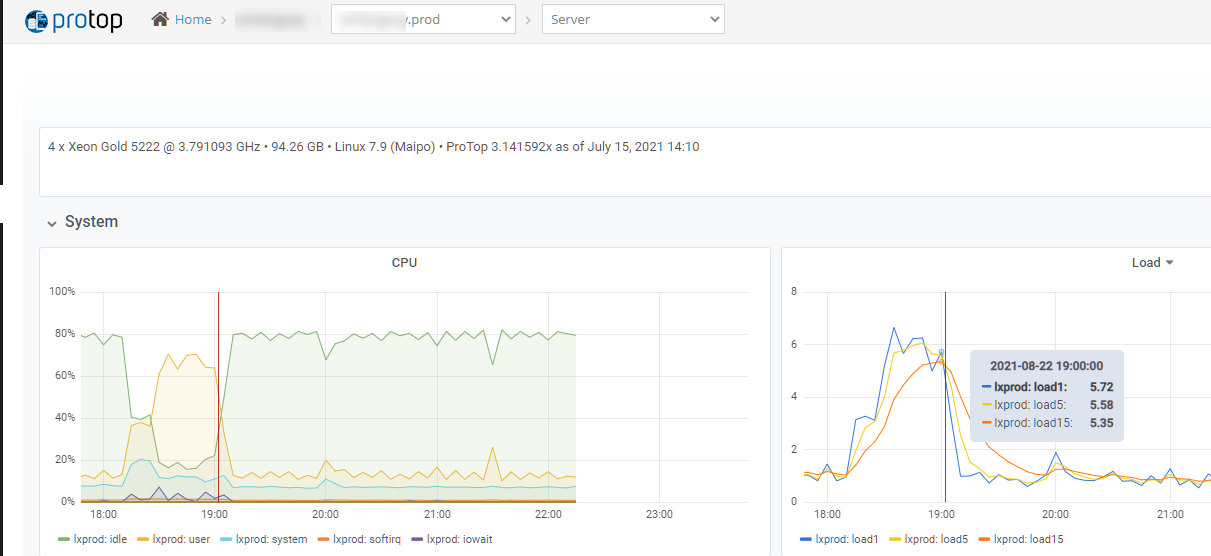This screenshot has height=556, width=1211.
Task: Click the load1 value 5.72 in tooltip
Action: 1101,386
